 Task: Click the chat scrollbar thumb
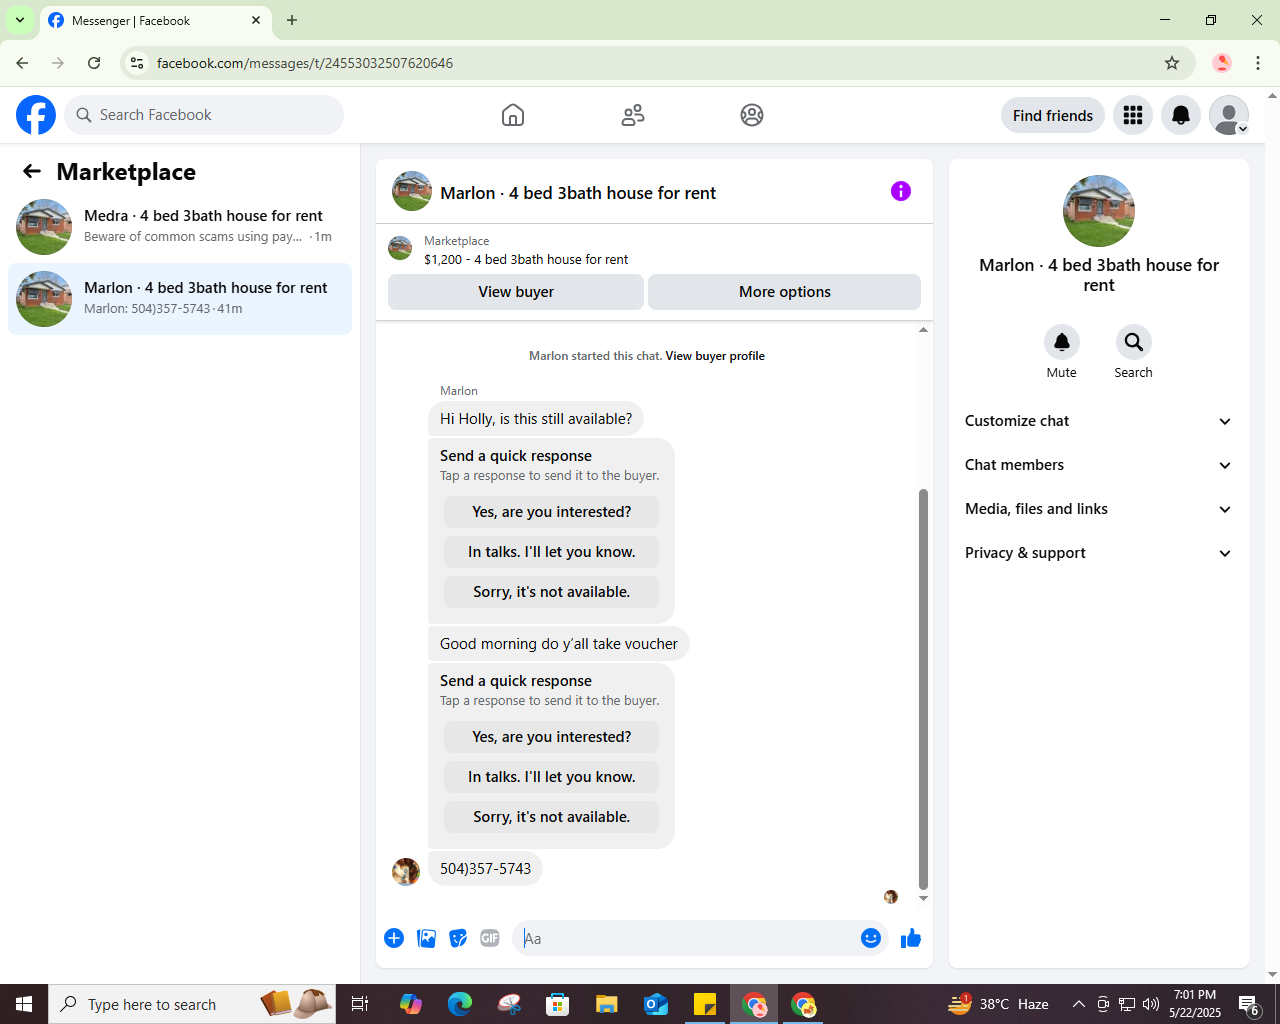point(923,689)
